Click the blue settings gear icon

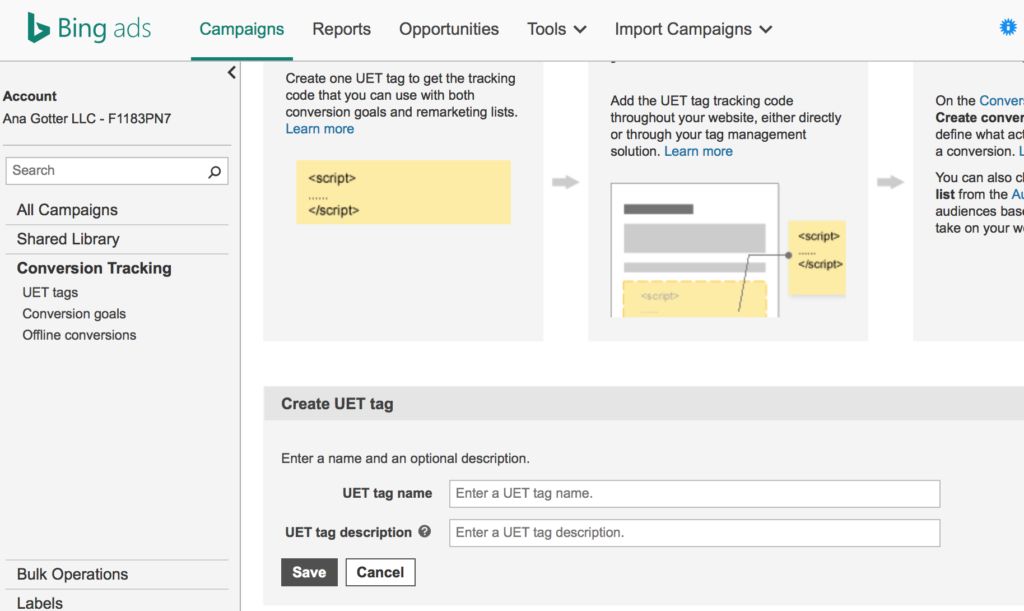pos(1008,28)
